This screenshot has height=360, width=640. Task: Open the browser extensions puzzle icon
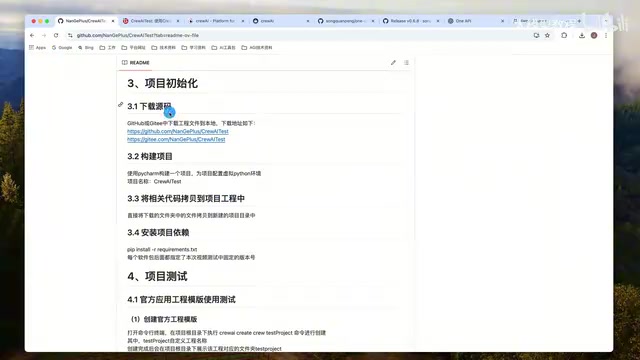click(x=564, y=36)
